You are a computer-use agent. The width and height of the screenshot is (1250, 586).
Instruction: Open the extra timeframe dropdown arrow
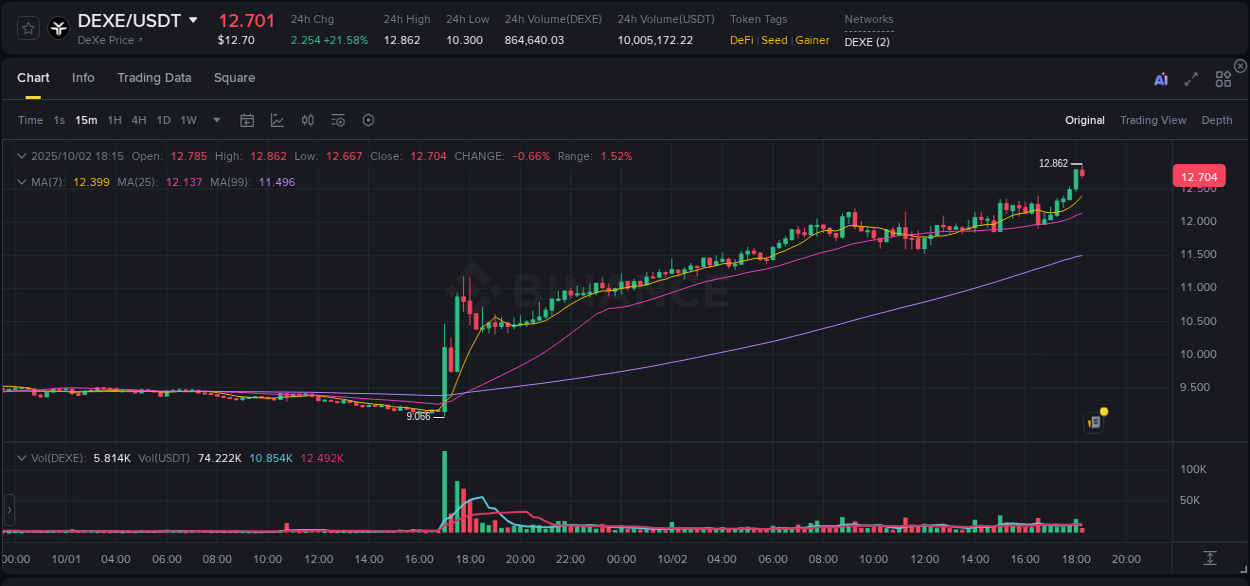pyautogui.click(x=215, y=120)
